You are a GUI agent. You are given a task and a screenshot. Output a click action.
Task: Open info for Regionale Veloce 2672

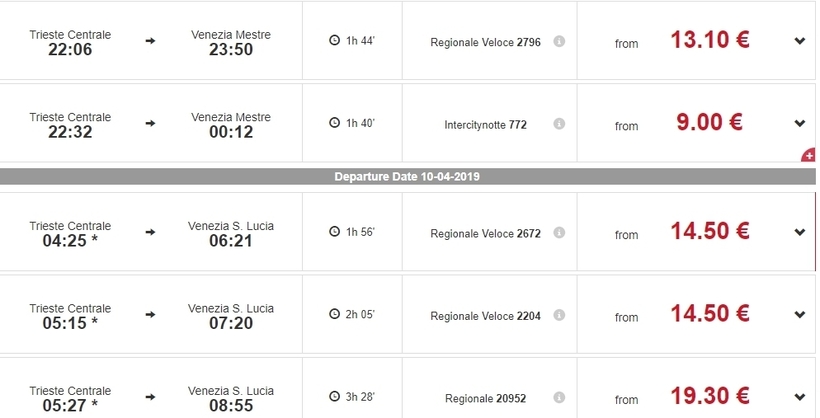(559, 232)
